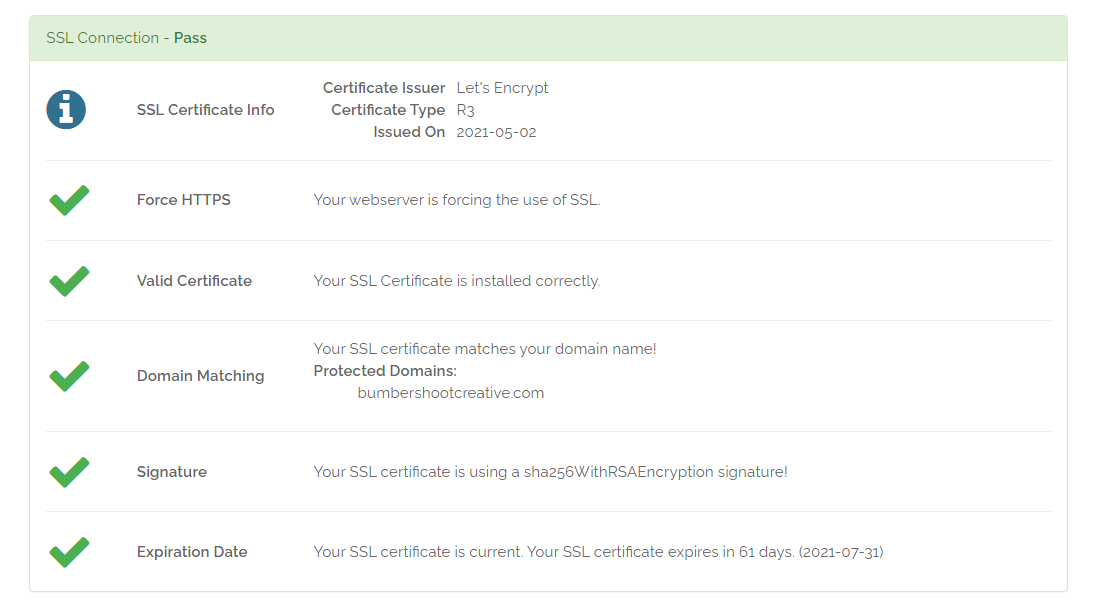Click the Force HTTPS label
The height and width of the screenshot is (607, 1095).
tap(183, 200)
